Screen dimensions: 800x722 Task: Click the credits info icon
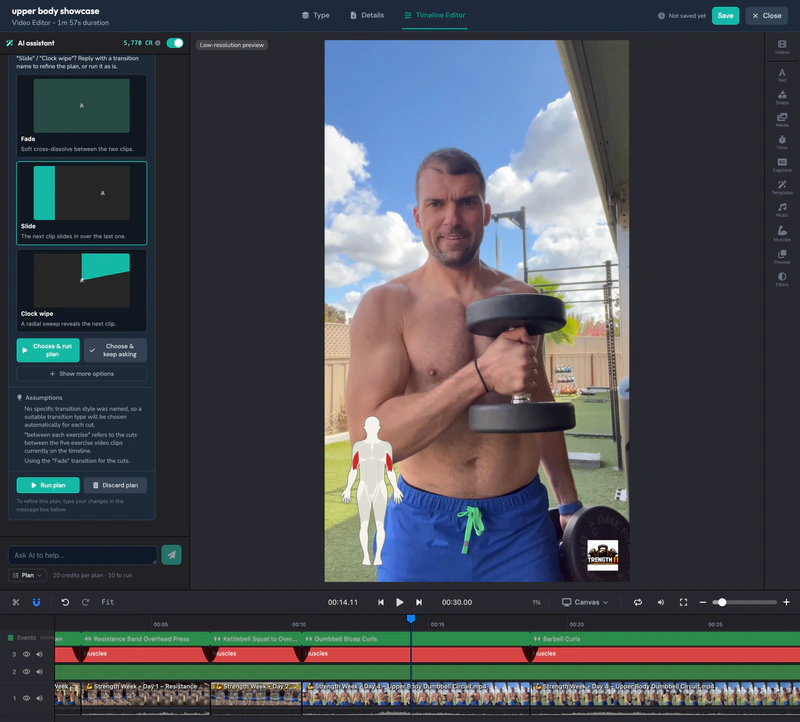click(158, 43)
